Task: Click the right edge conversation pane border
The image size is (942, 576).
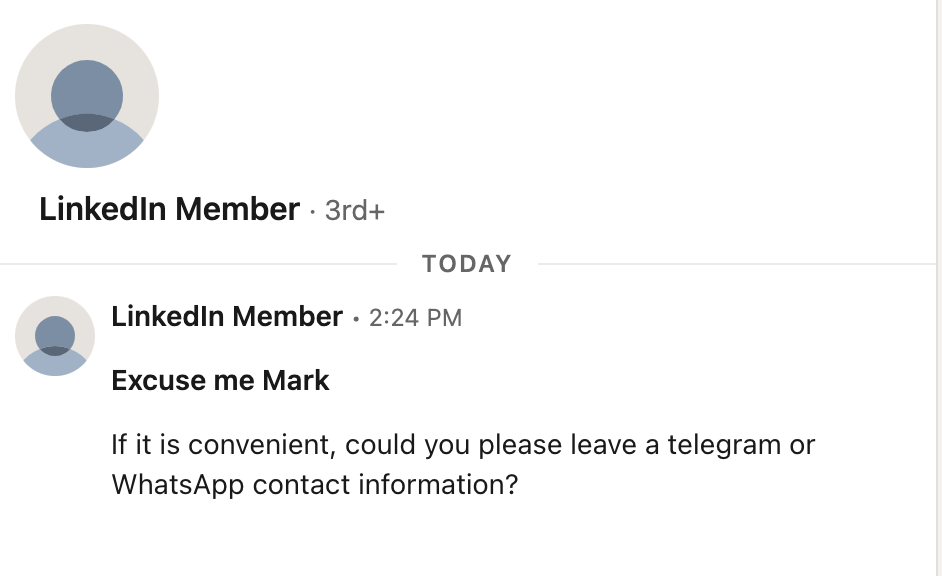Action: pos(921,300)
